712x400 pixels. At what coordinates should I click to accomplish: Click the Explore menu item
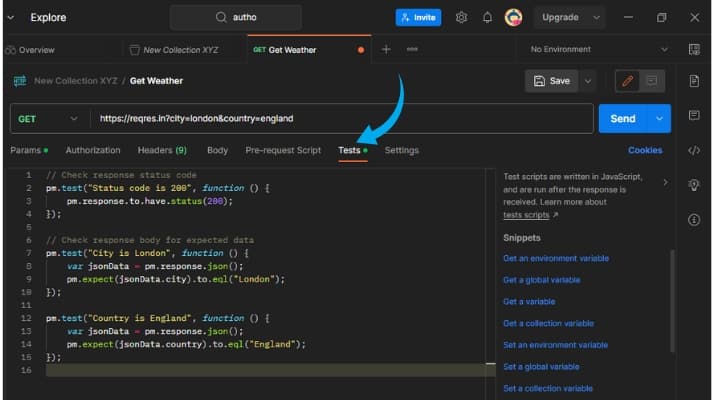48,18
